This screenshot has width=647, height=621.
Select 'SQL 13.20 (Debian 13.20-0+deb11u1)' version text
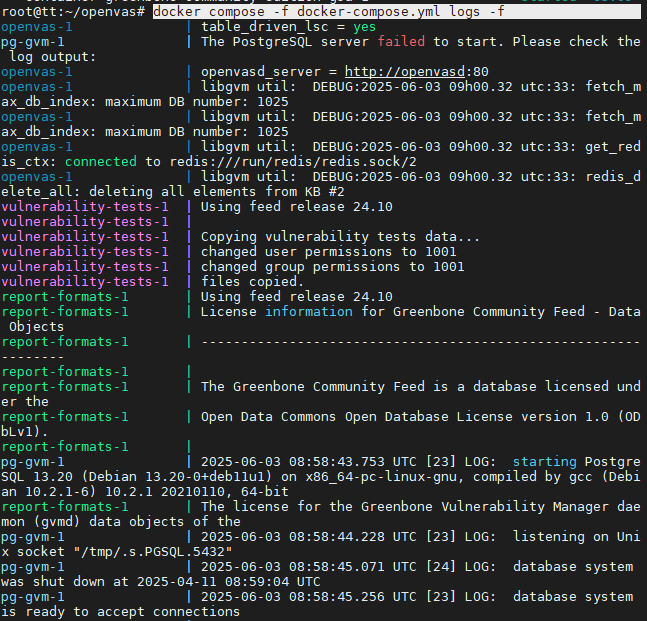click(x=137, y=477)
